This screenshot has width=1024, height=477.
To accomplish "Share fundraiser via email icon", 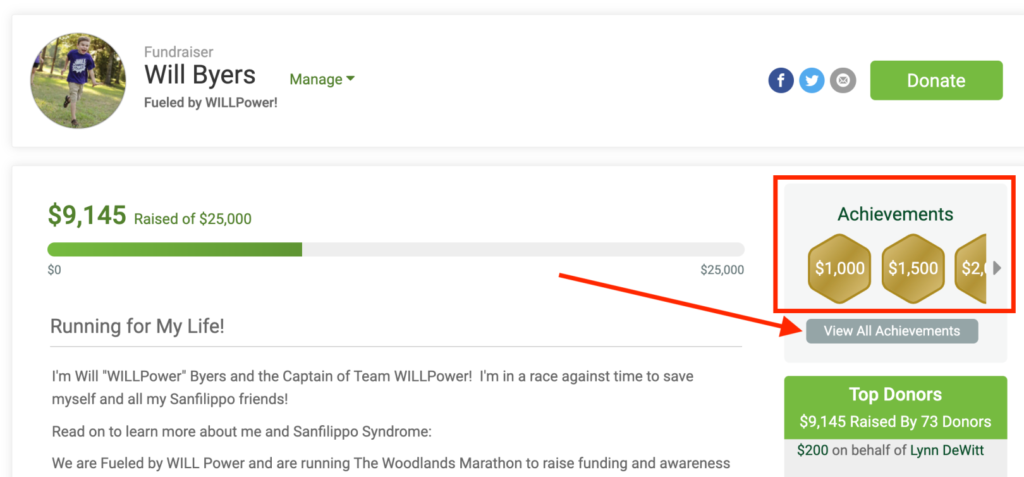I will click(843, 80).
